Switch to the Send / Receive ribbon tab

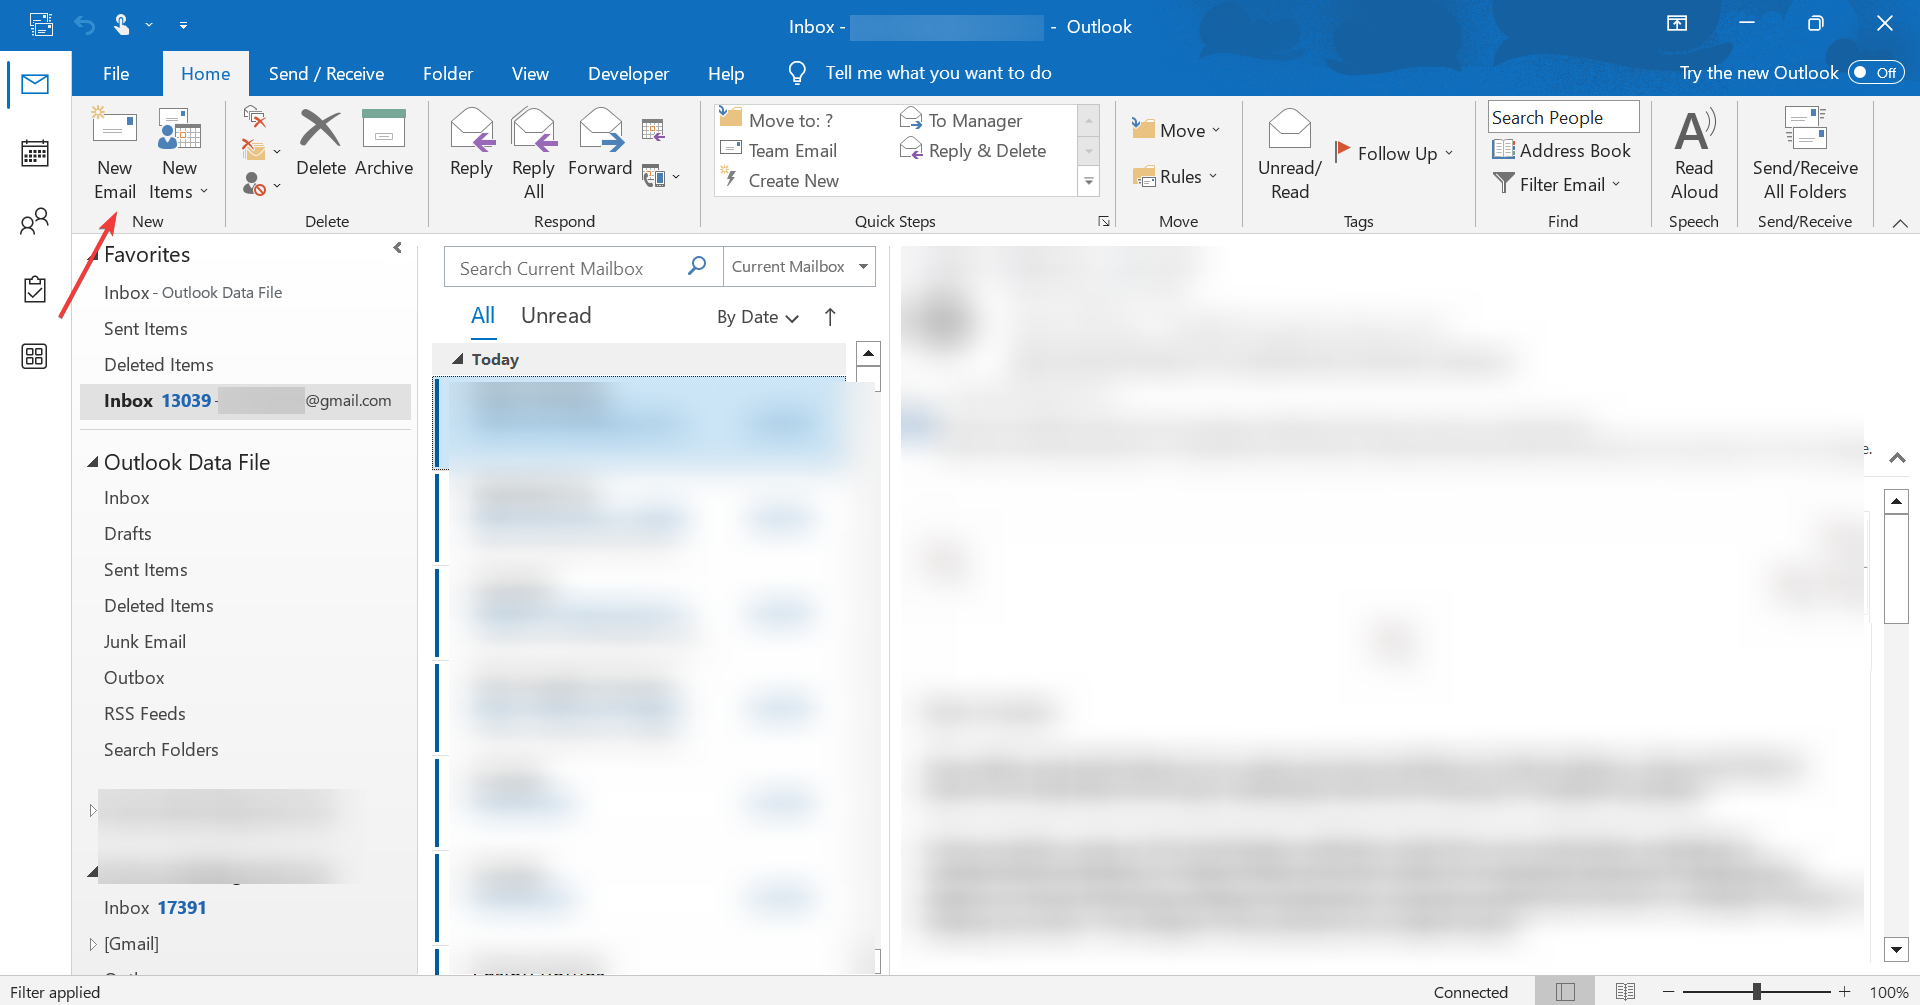[x=326, y=73]
